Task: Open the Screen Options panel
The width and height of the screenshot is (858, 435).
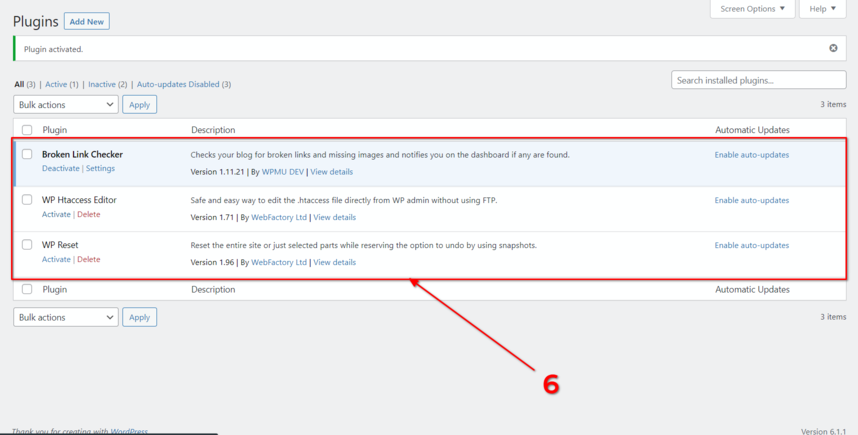Action: coord(752,9)
